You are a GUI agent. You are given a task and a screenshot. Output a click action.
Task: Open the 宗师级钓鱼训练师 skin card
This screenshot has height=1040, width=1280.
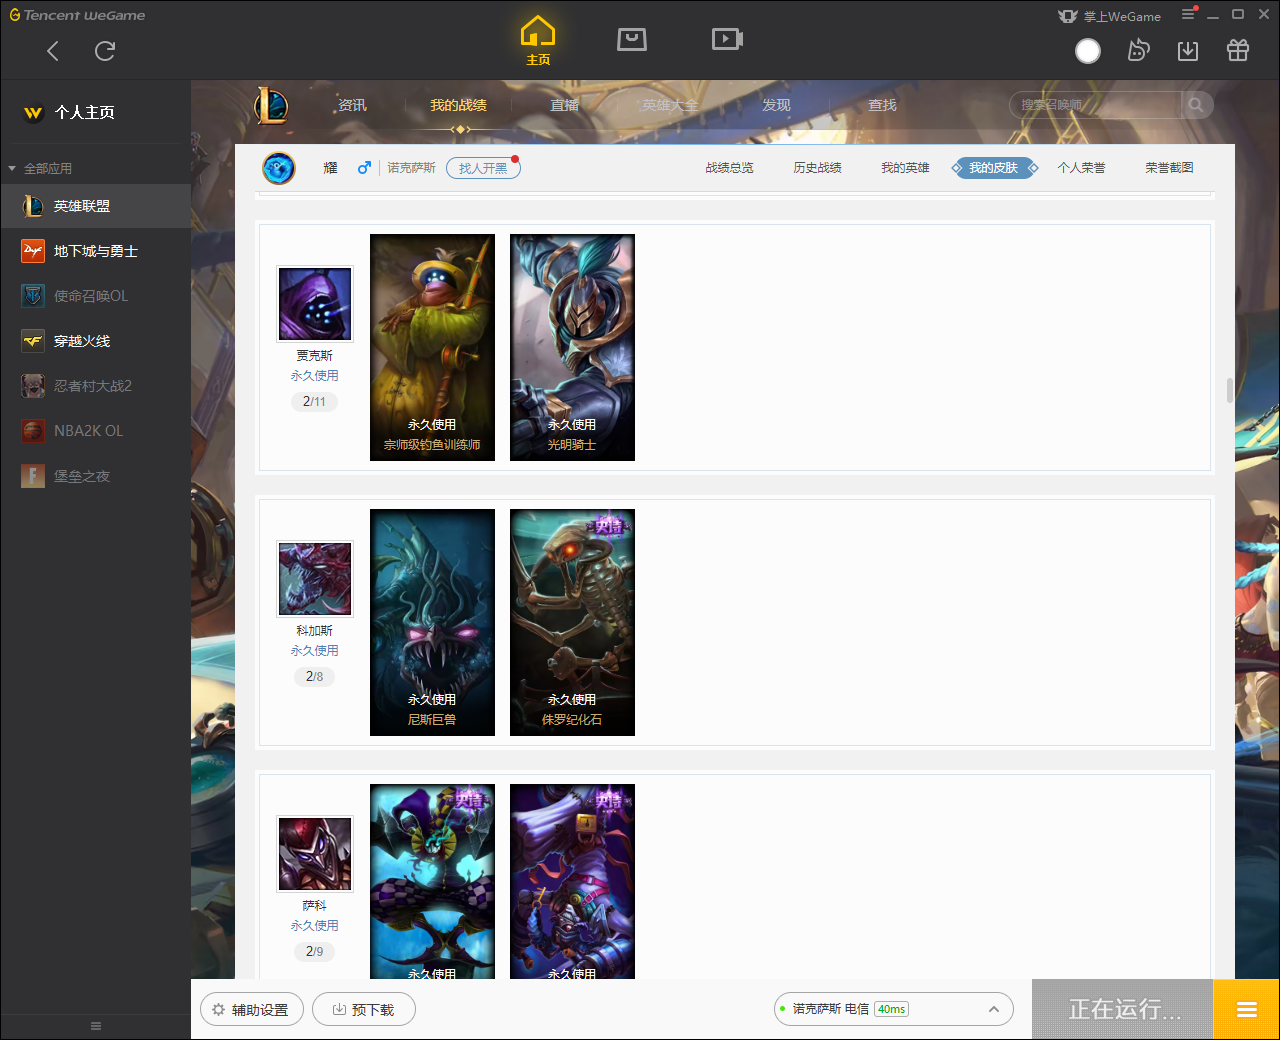432,347
